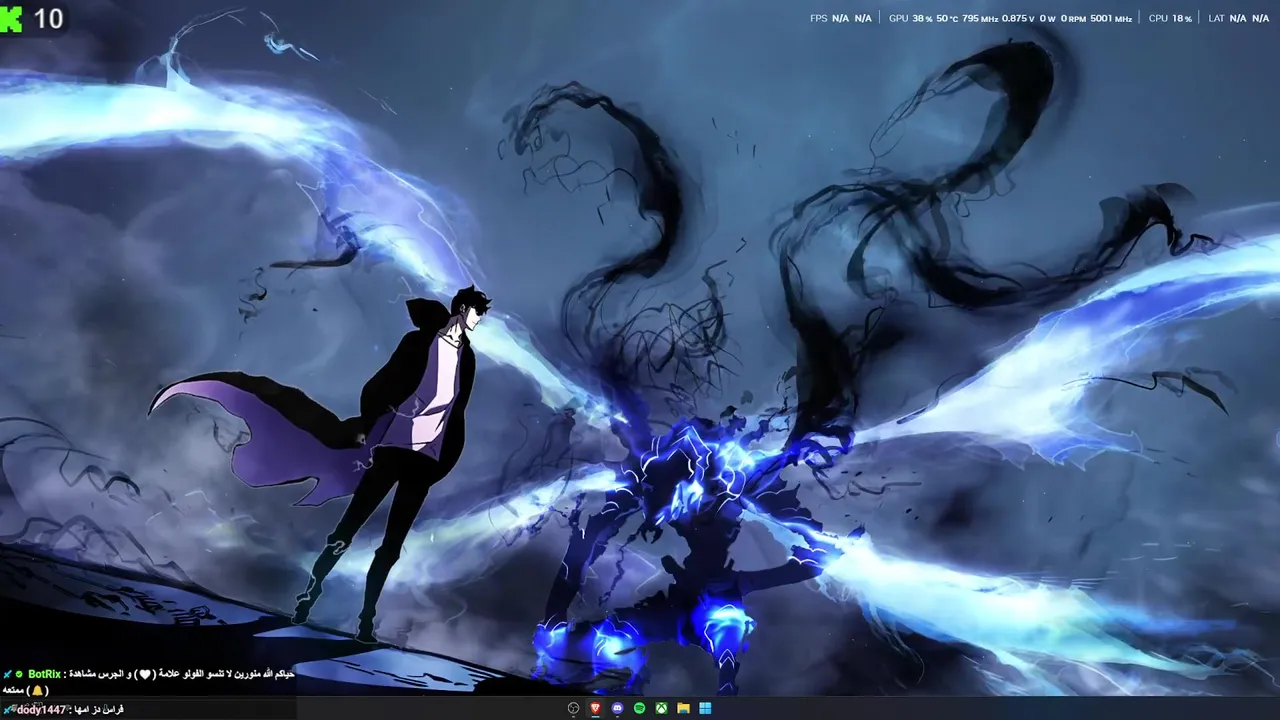This screenshot has width=1280, height=720.
Task: Click the dody1447 username in chat
Action: [40, 709]
